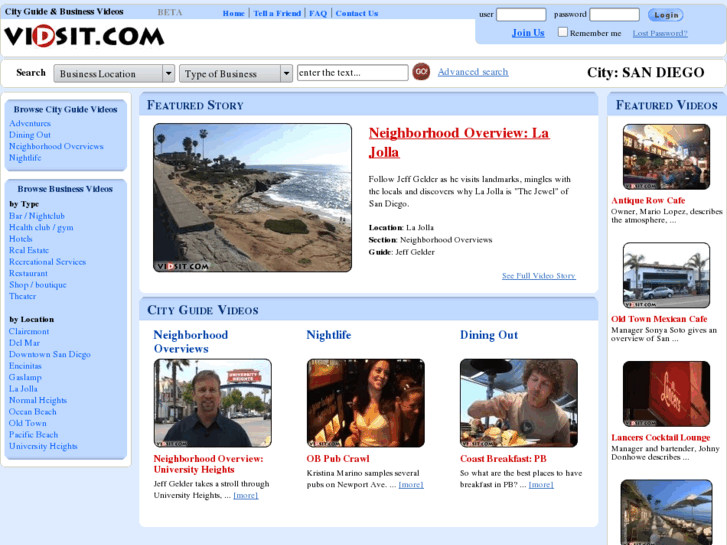Choose Del Mar location
Image resolution: width=727 pixels, height=545 pixels.
pos(24,343)
